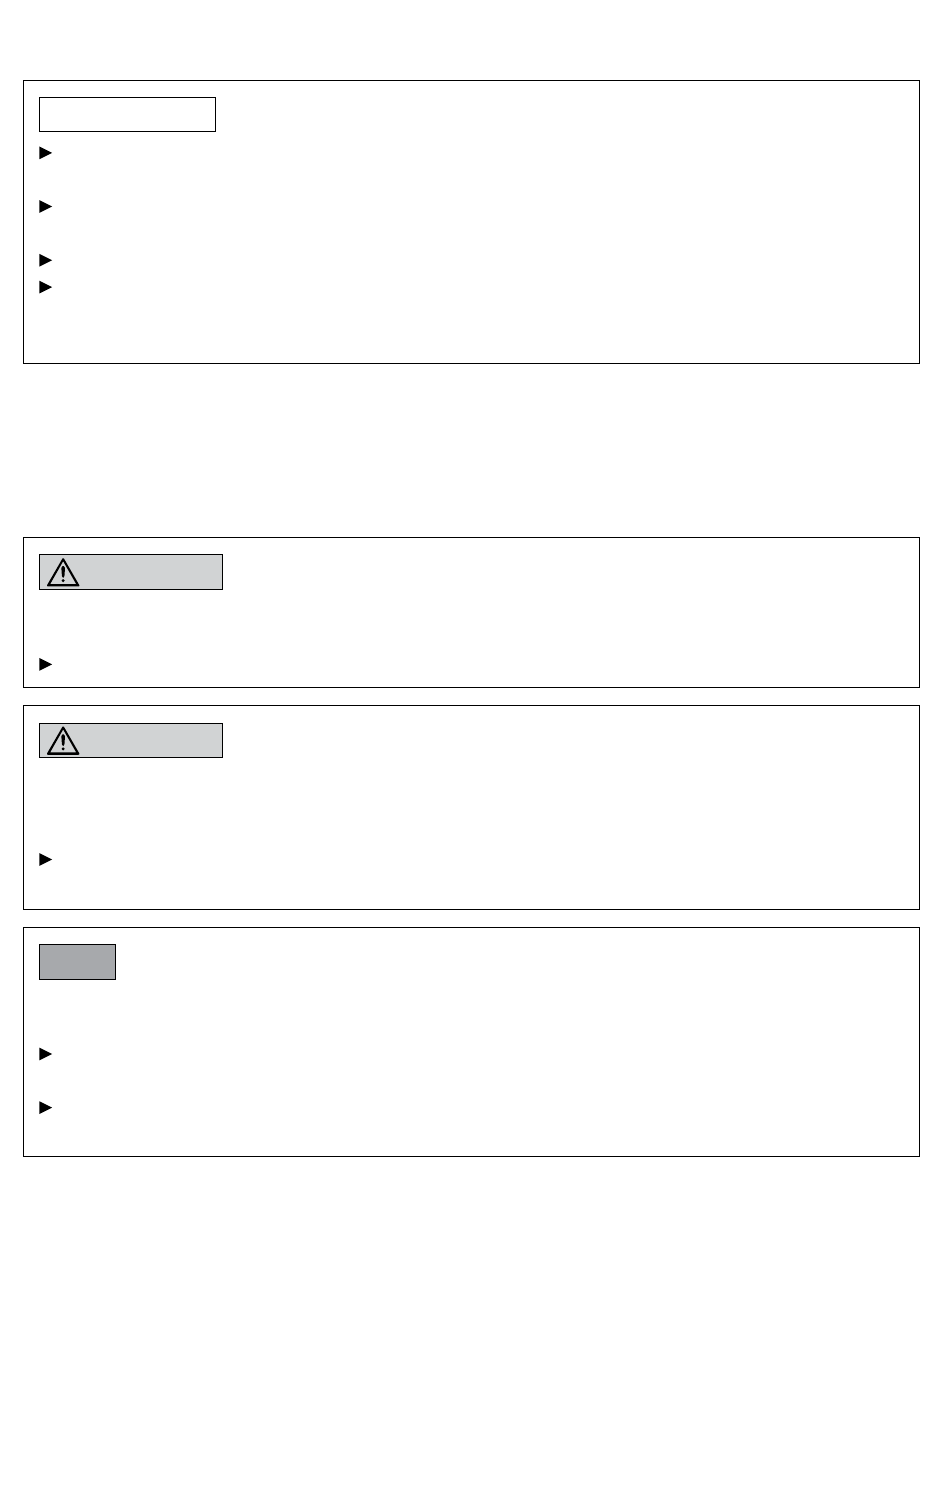Select the second arrow bullet in the top box

45,207
